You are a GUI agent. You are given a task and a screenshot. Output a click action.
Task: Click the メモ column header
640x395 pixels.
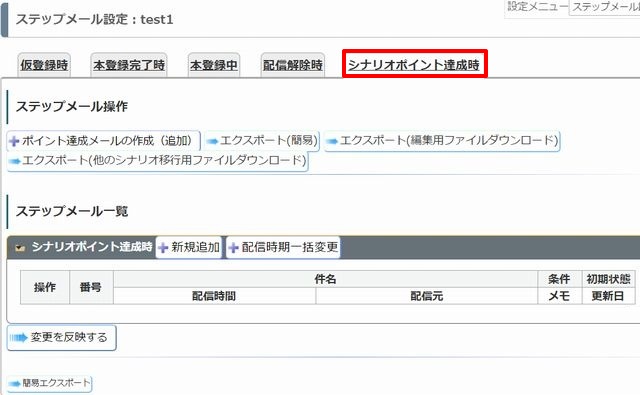pos(559,296)
